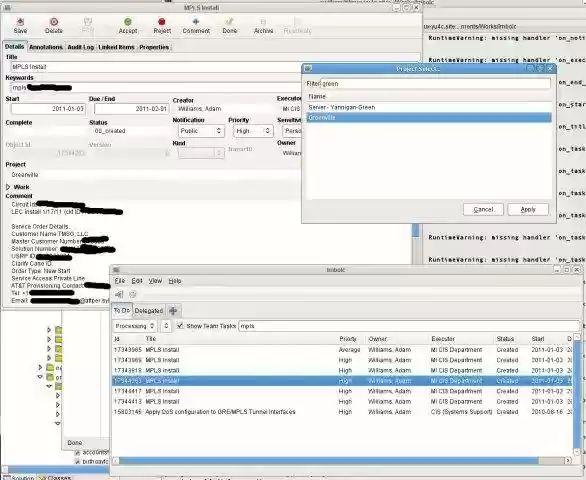586x480 pixels.
Task: Click the Delete toolbar icon
Action: (x=54, y=22)
